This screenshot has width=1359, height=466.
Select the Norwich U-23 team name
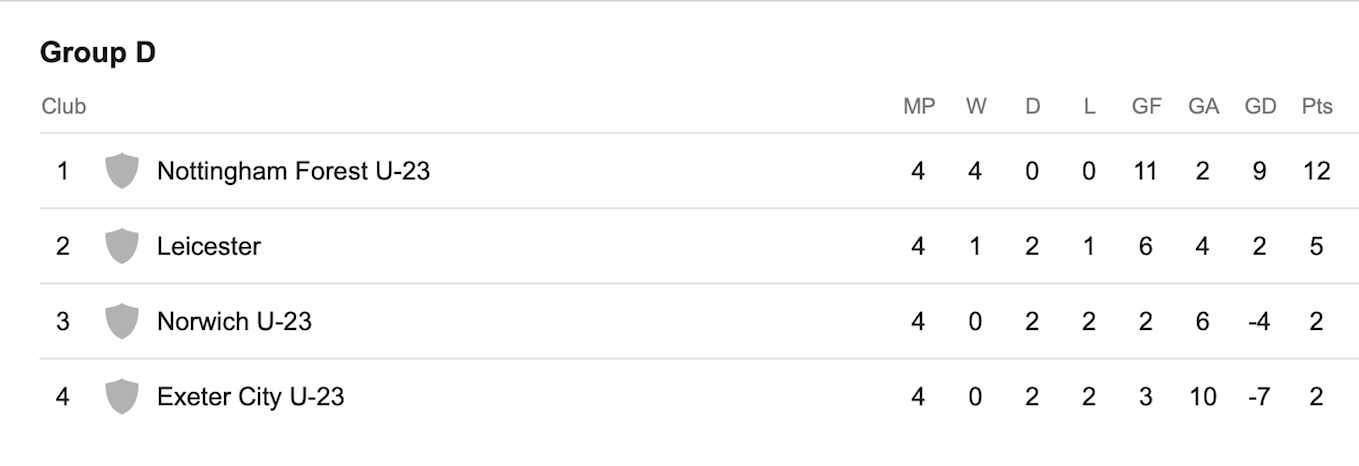point(234,321)
